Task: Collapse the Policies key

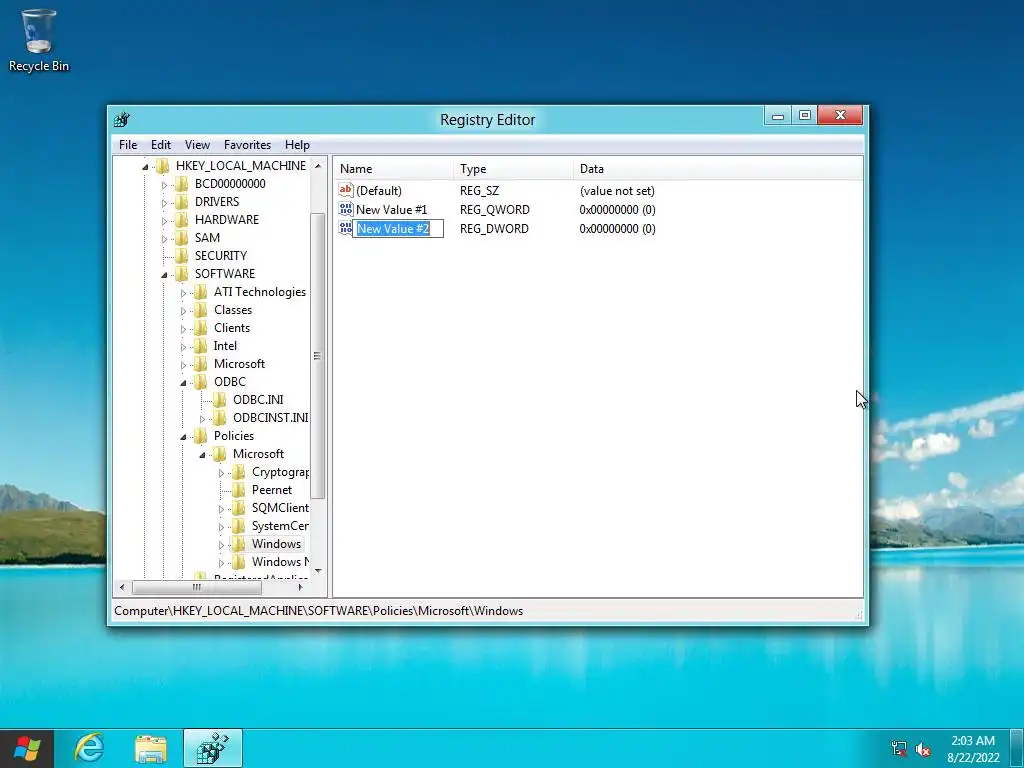Action: click(x=184, y=436)
